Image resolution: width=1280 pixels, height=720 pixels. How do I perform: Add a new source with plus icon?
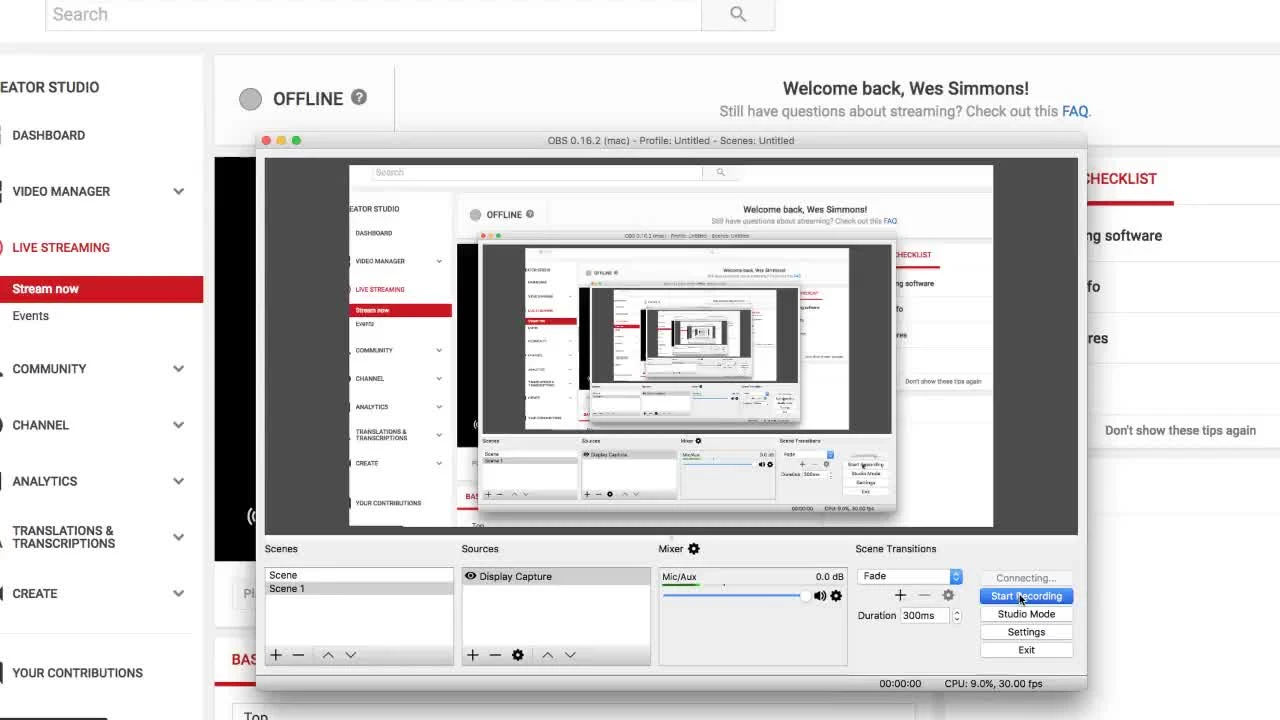[x=473, y=655]
